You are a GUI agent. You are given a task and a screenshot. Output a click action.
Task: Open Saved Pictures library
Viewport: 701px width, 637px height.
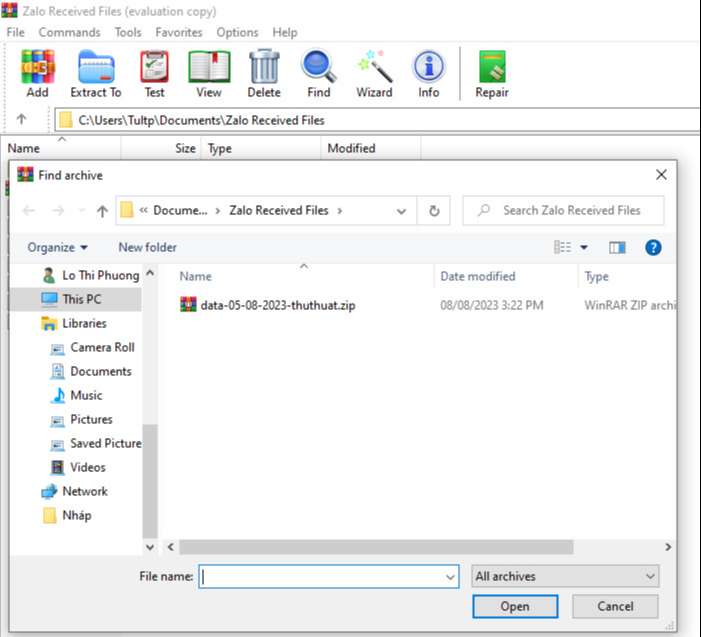(96, 443)
